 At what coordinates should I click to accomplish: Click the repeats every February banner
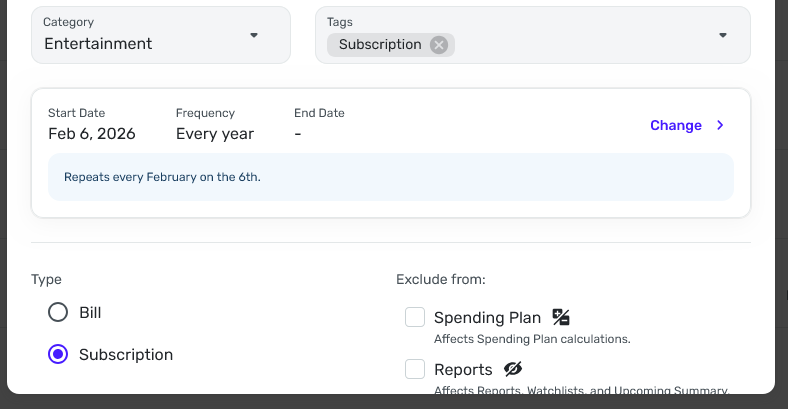(x=390, y=177)
